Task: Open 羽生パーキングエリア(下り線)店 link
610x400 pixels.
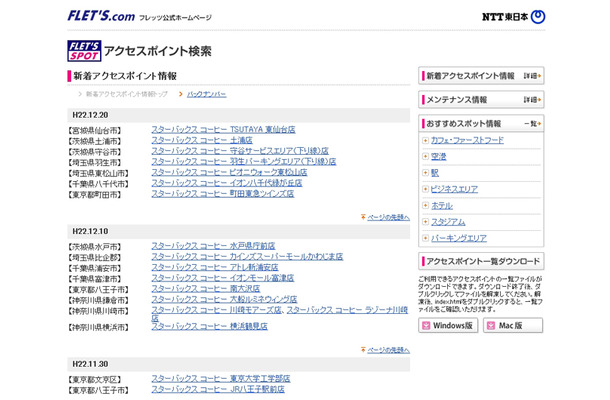Action: [x=244, y=161]
